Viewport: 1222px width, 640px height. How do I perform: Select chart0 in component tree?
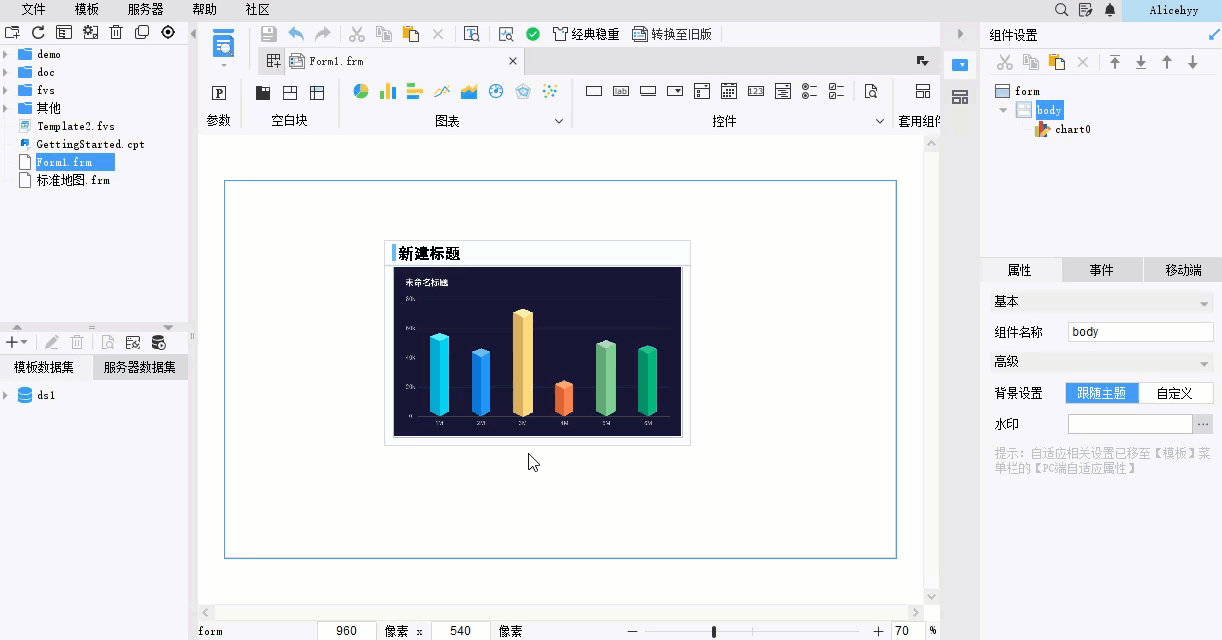click(1072, 129)
